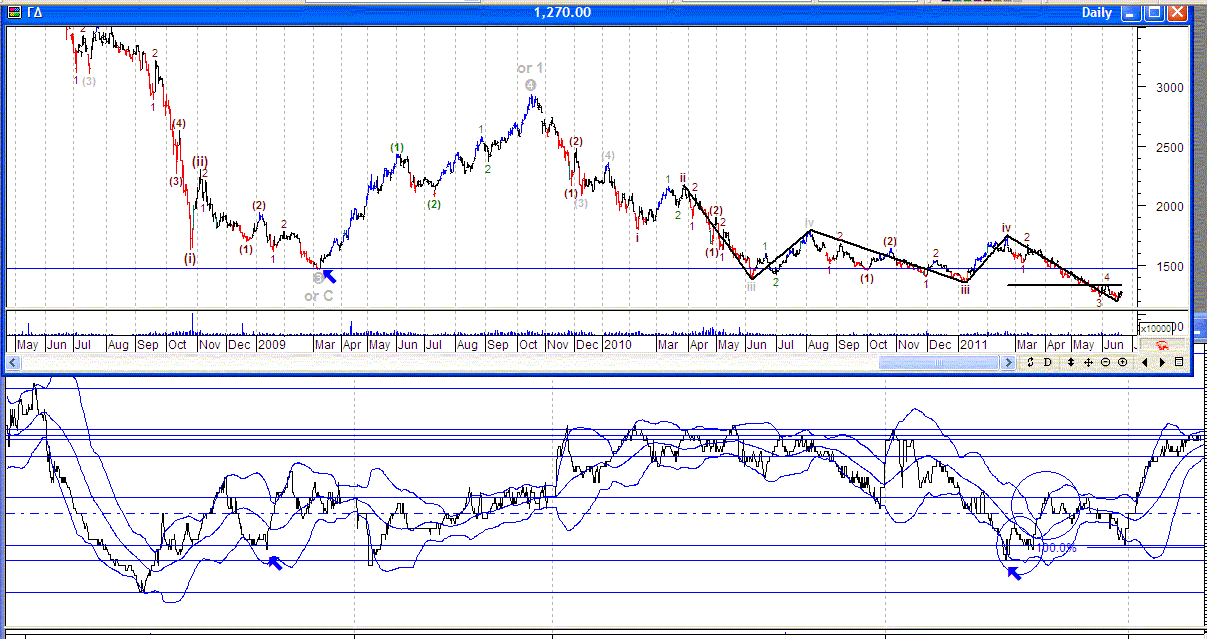Open the chart menu list icon
This screenshot has height=639, width=1207.
click(1178, 362)
